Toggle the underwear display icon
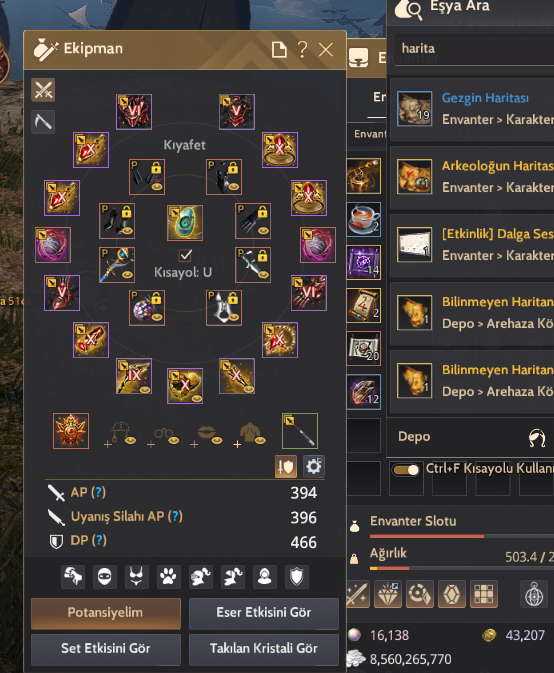554x673 pixels. (136, 576)
